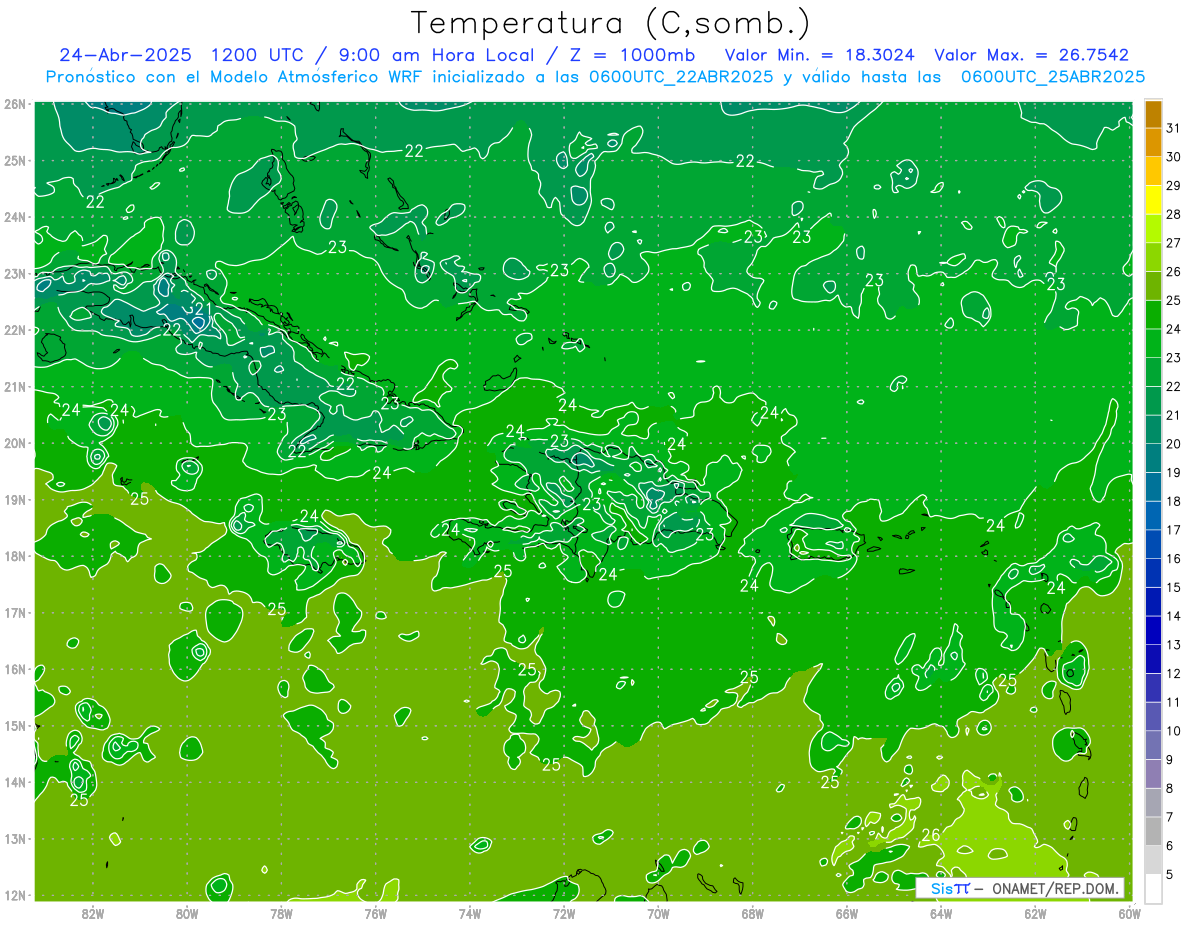Screen dimensions: 1200x927
Task: Click the legend value label 5
Action: point(1171,874)
